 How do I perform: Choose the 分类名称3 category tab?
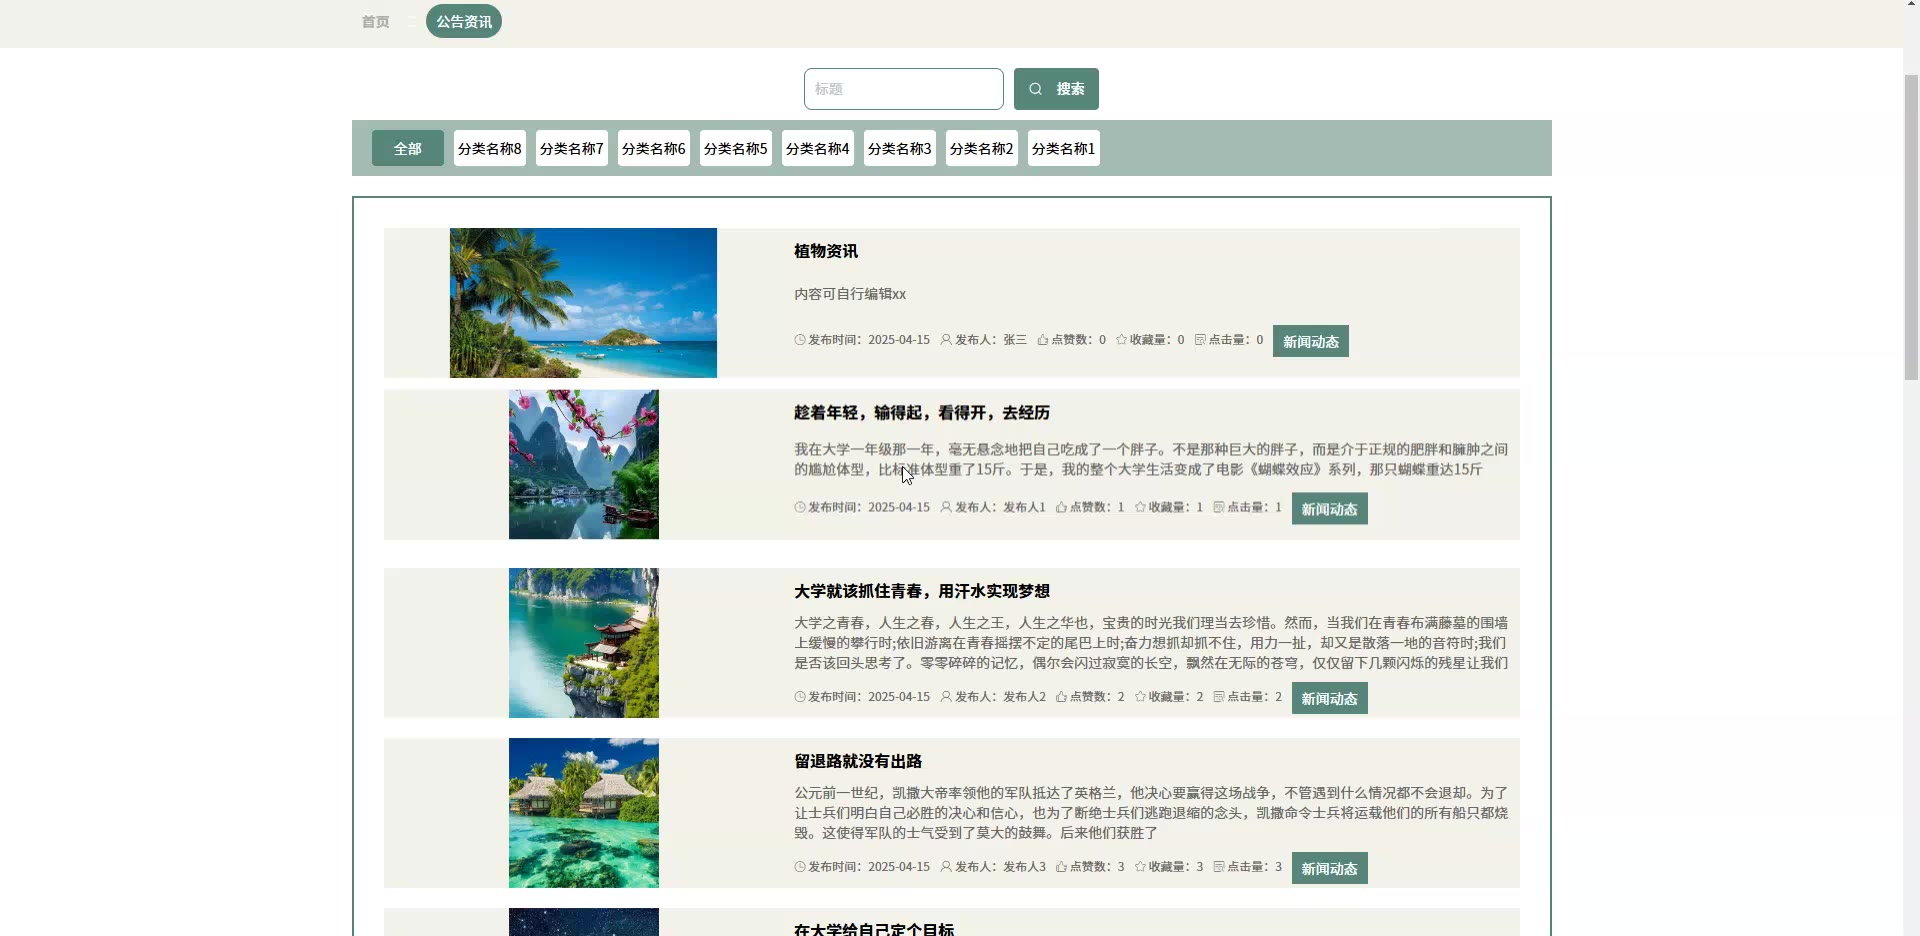[900, 148]
